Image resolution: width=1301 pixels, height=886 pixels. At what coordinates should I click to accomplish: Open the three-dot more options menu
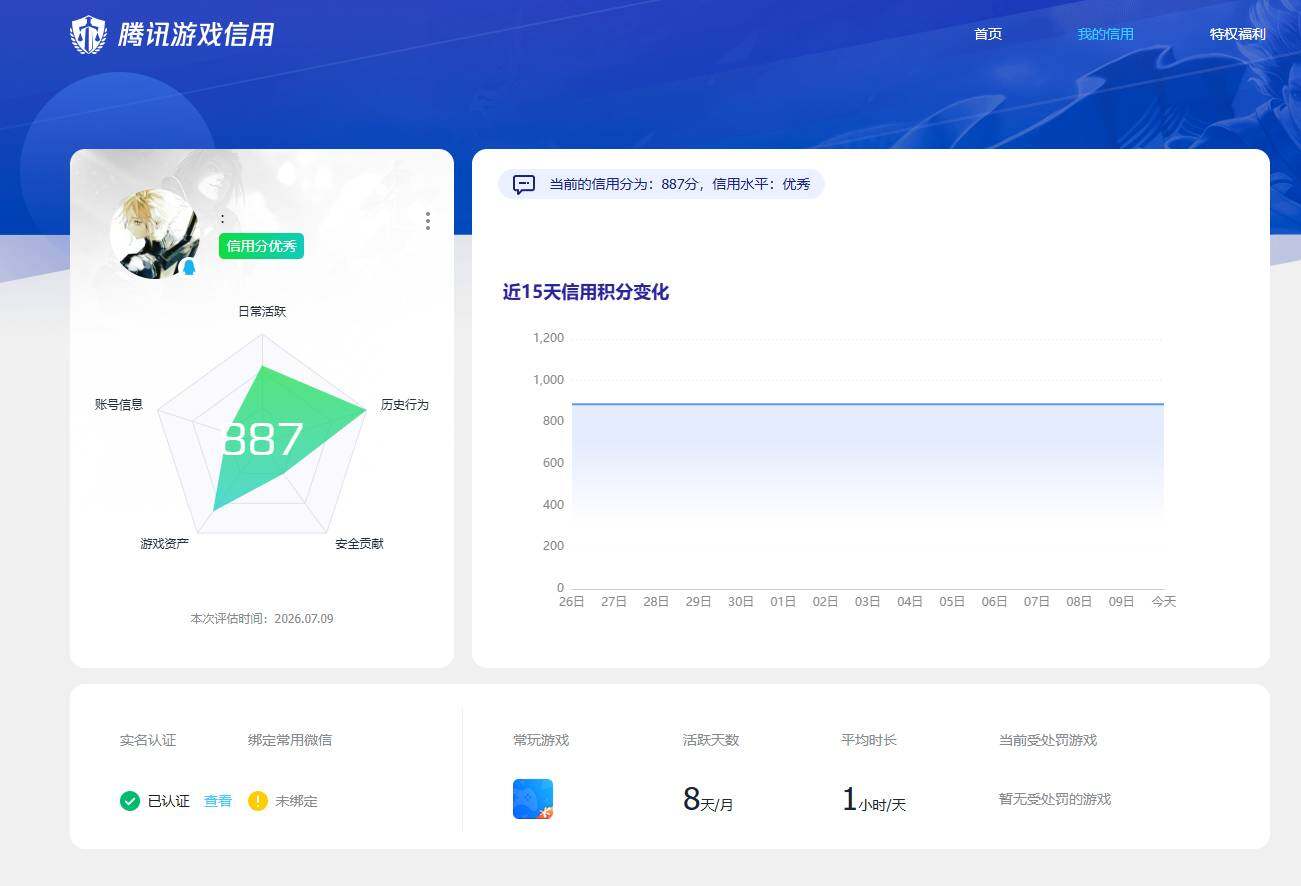tap(428, 221)
